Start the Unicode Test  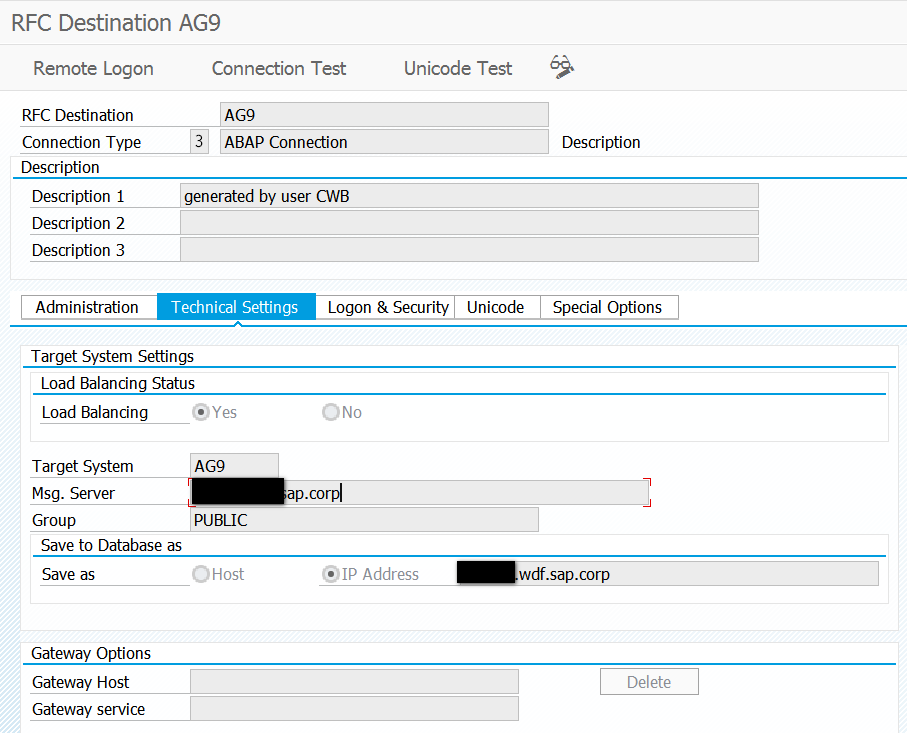[458, 68]
